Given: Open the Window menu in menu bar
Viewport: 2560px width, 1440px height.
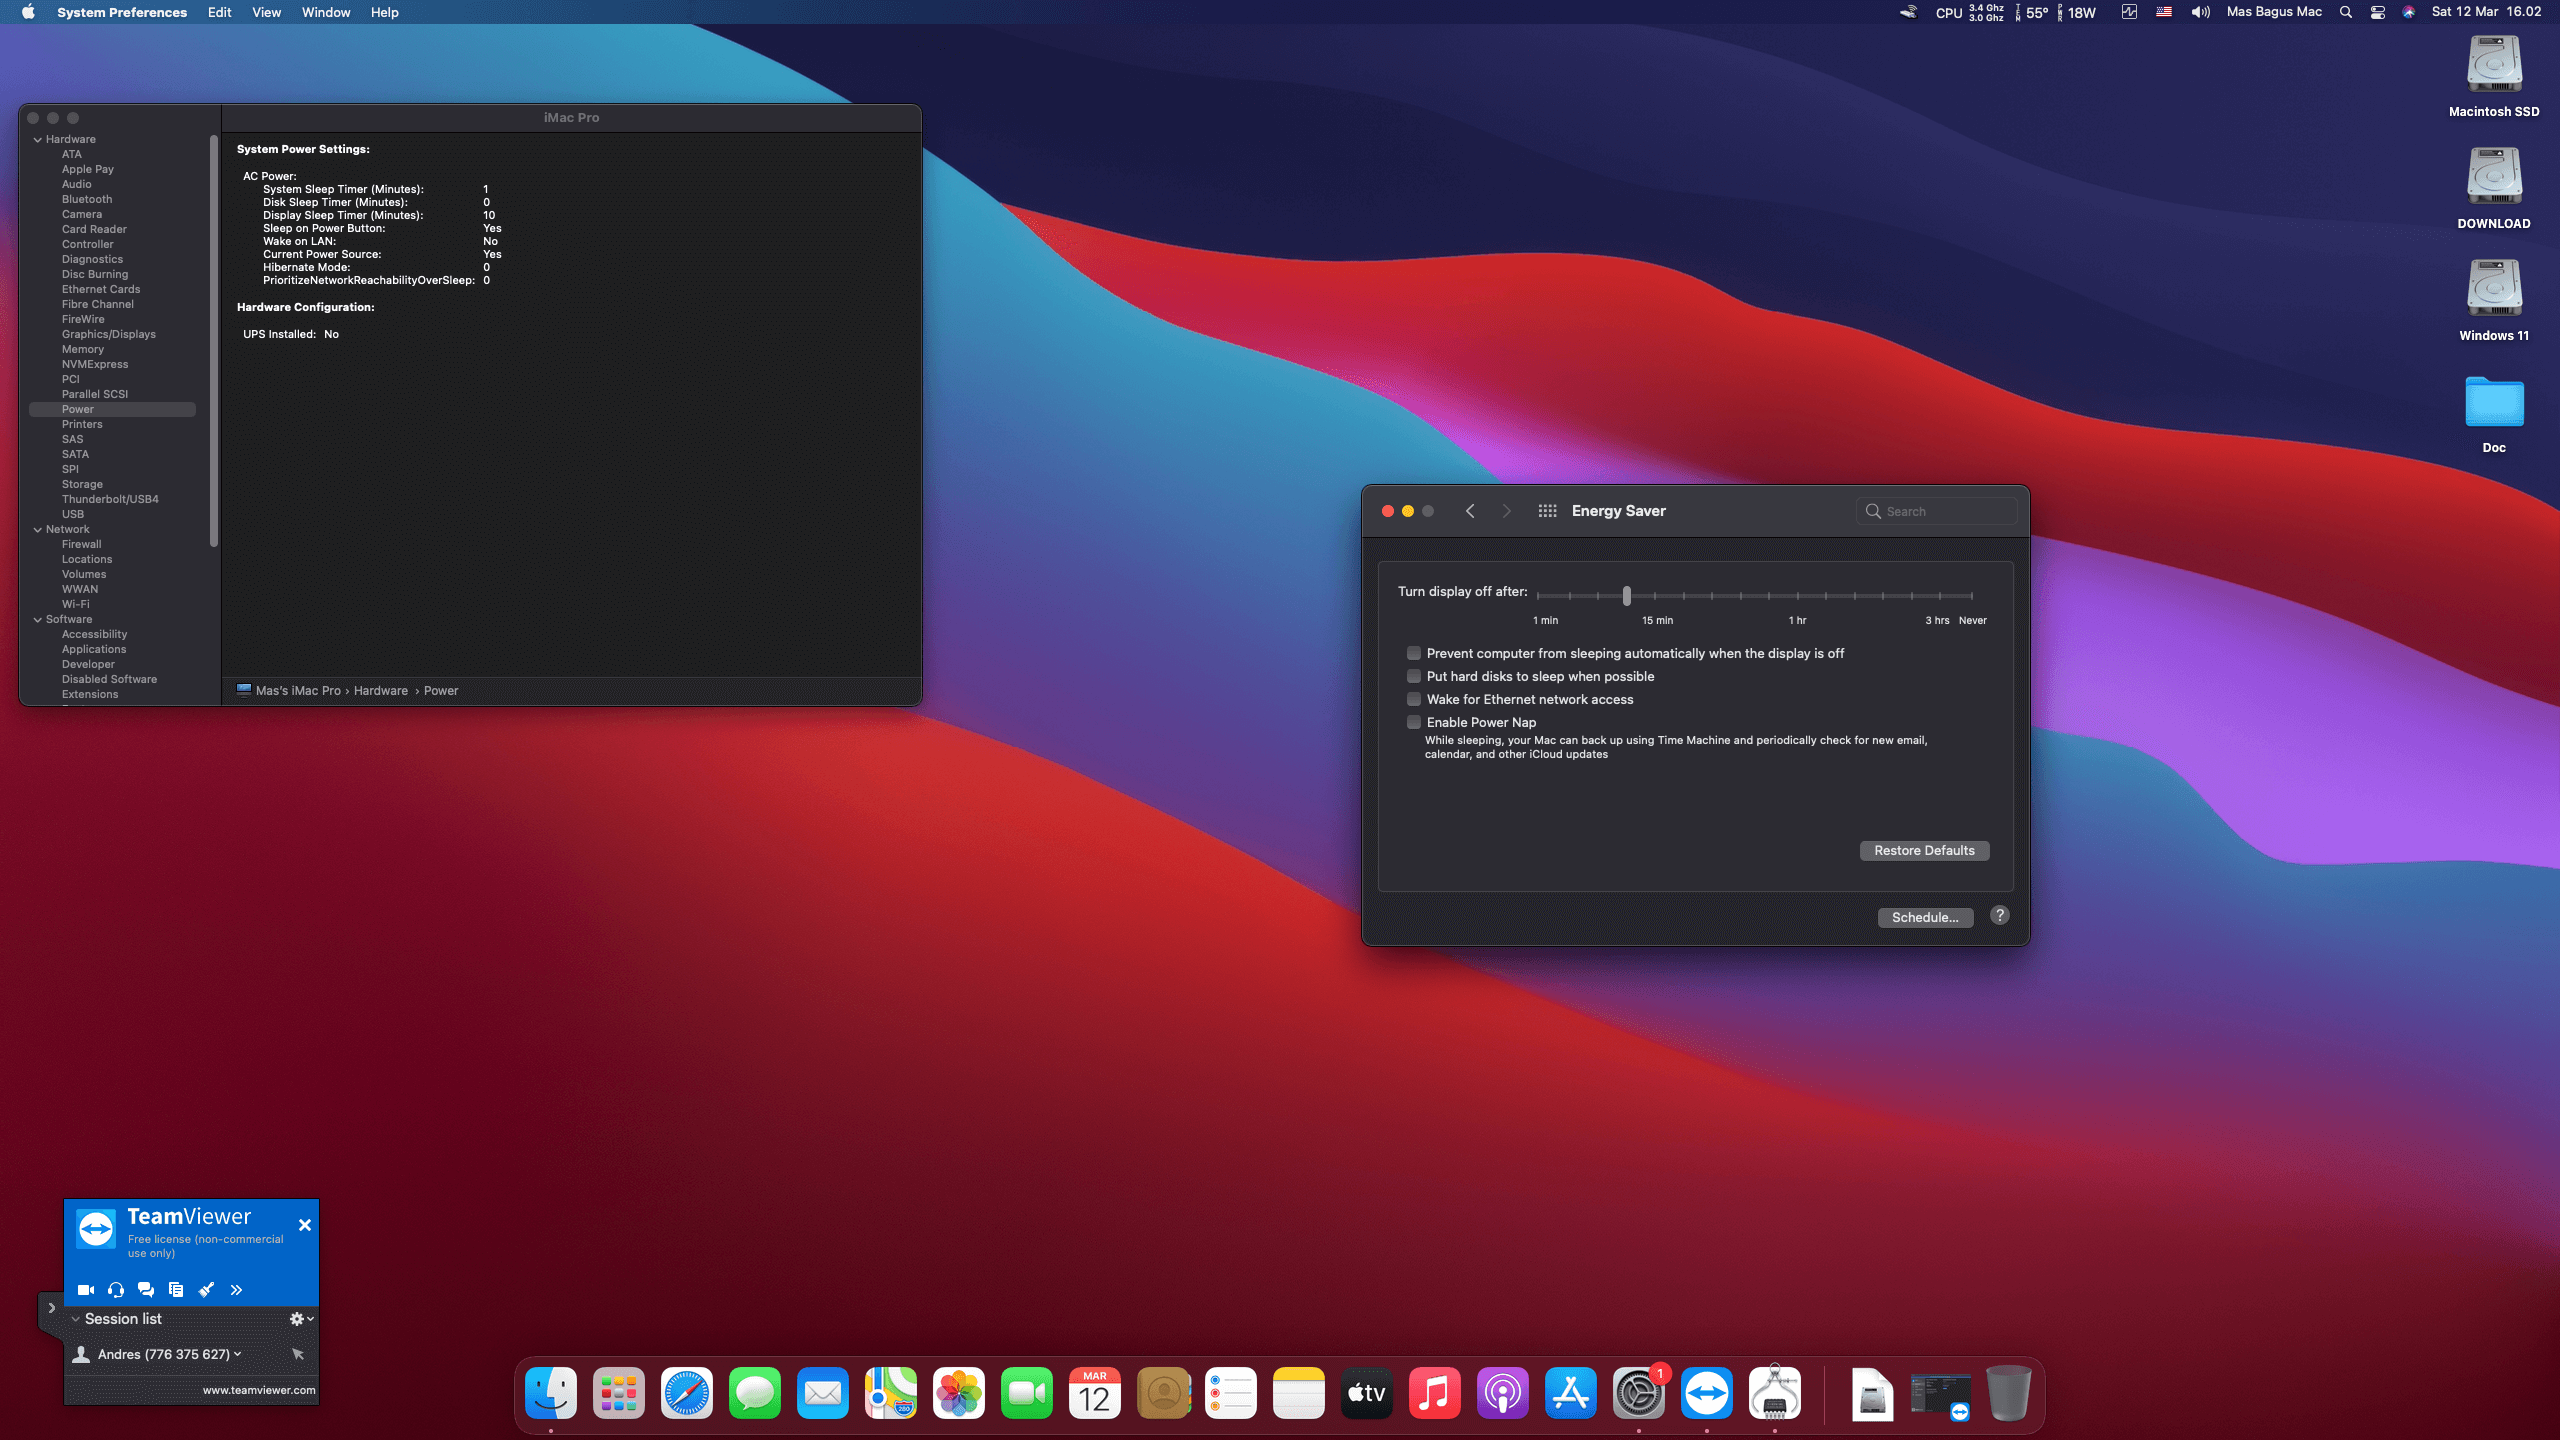Looking at the screenshot, I should click(x=326, y=12).
